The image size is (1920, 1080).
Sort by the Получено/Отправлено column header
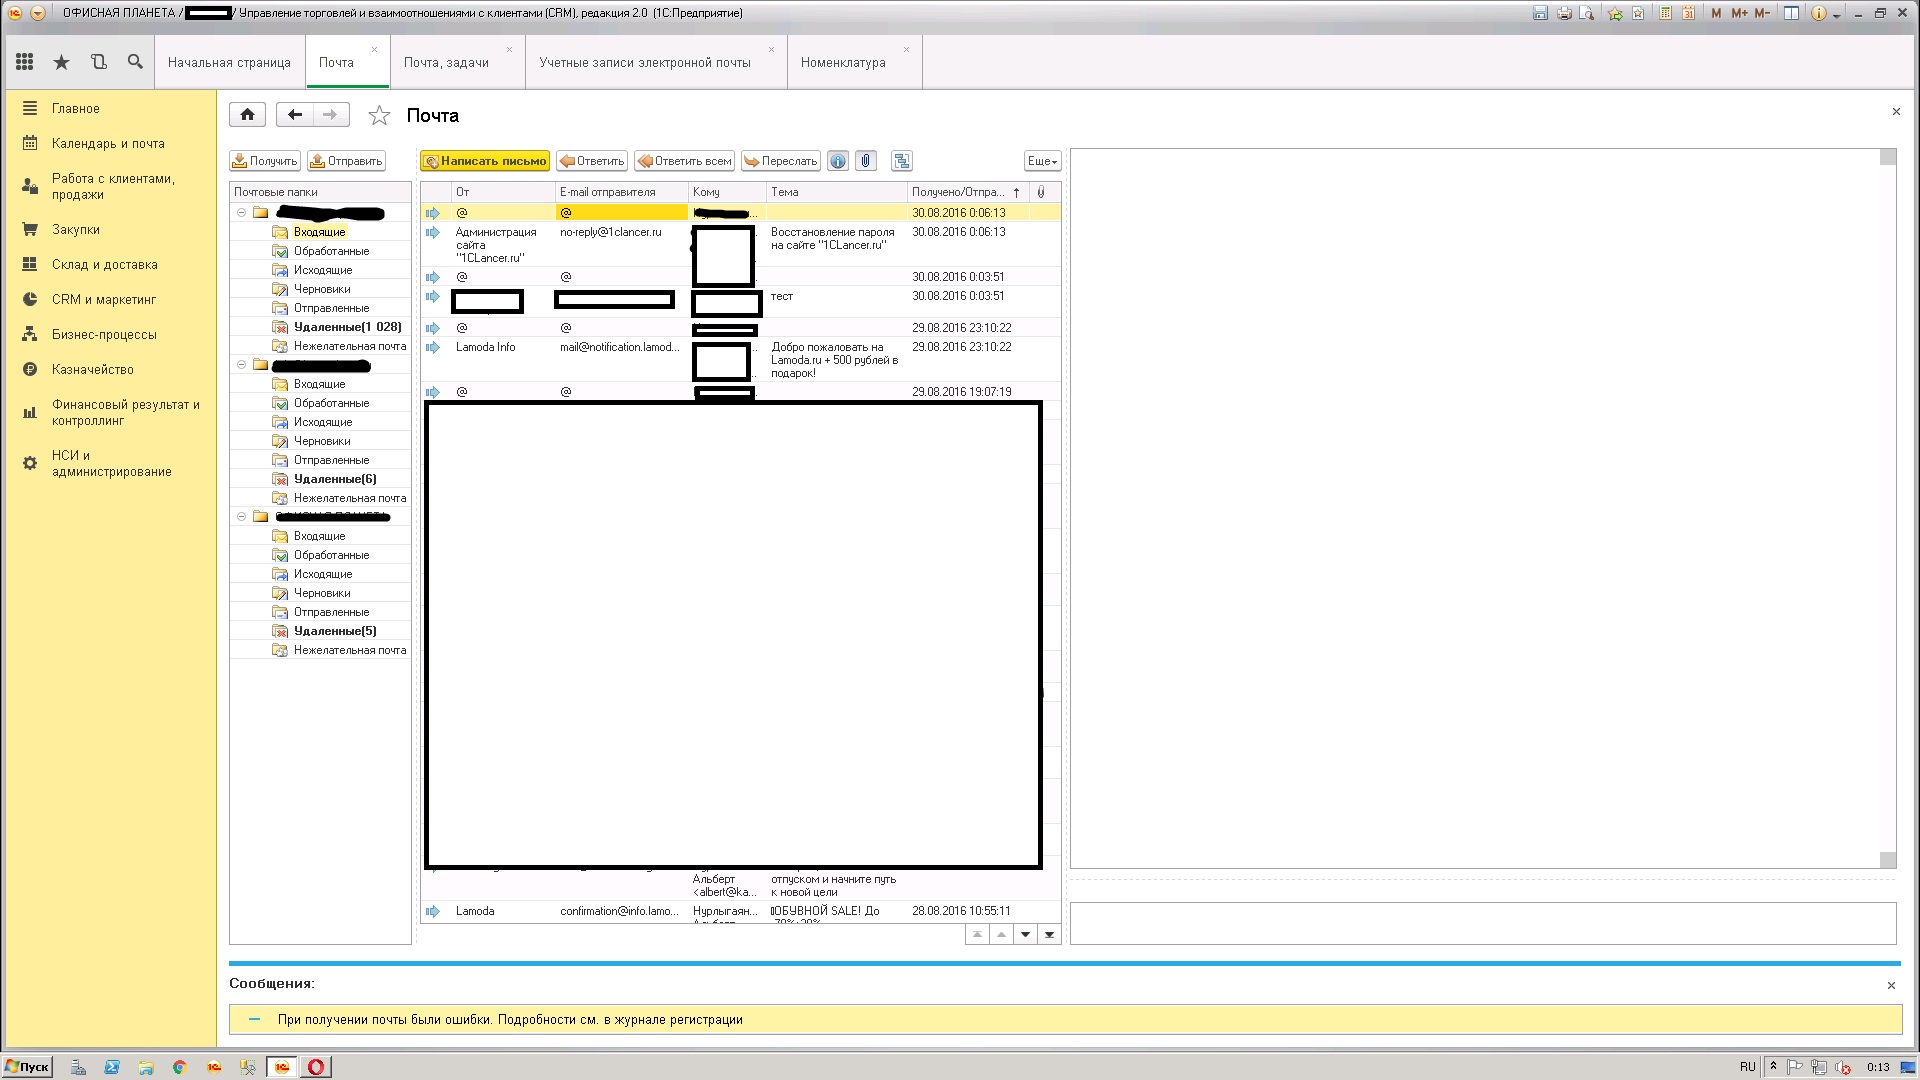[x=958, y=192]
